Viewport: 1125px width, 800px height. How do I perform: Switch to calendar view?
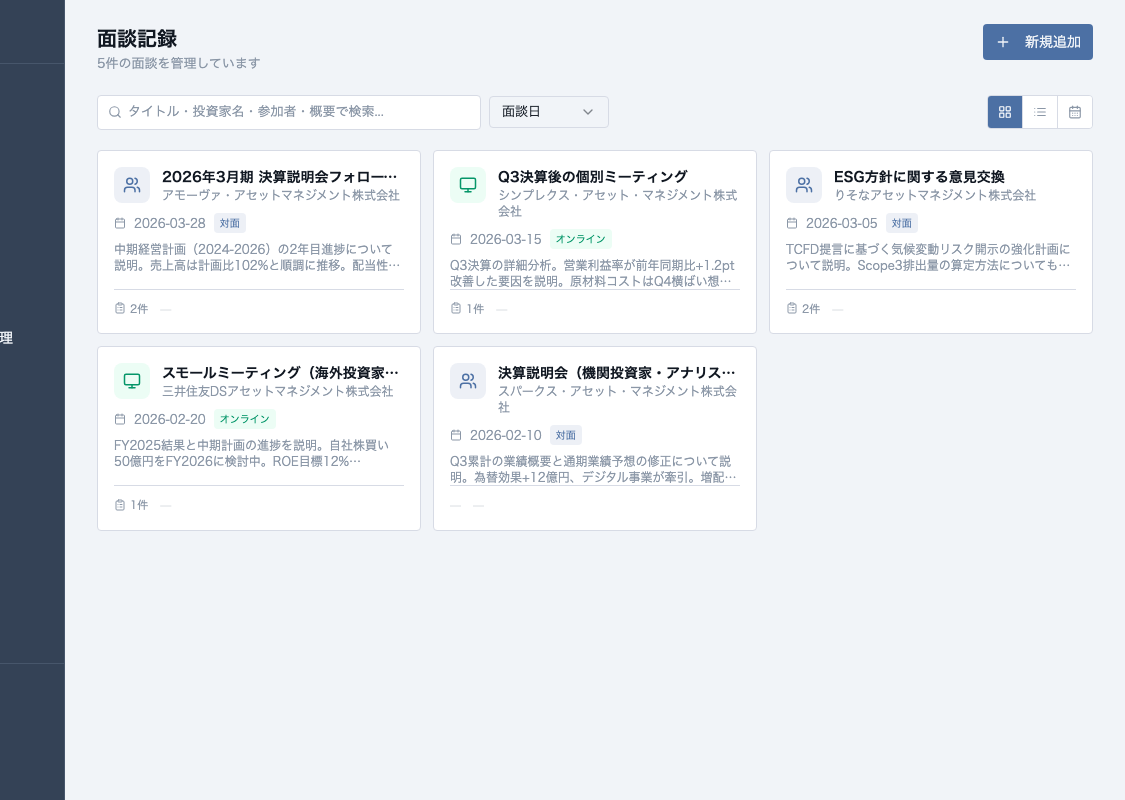click(x=1075, y=112)
